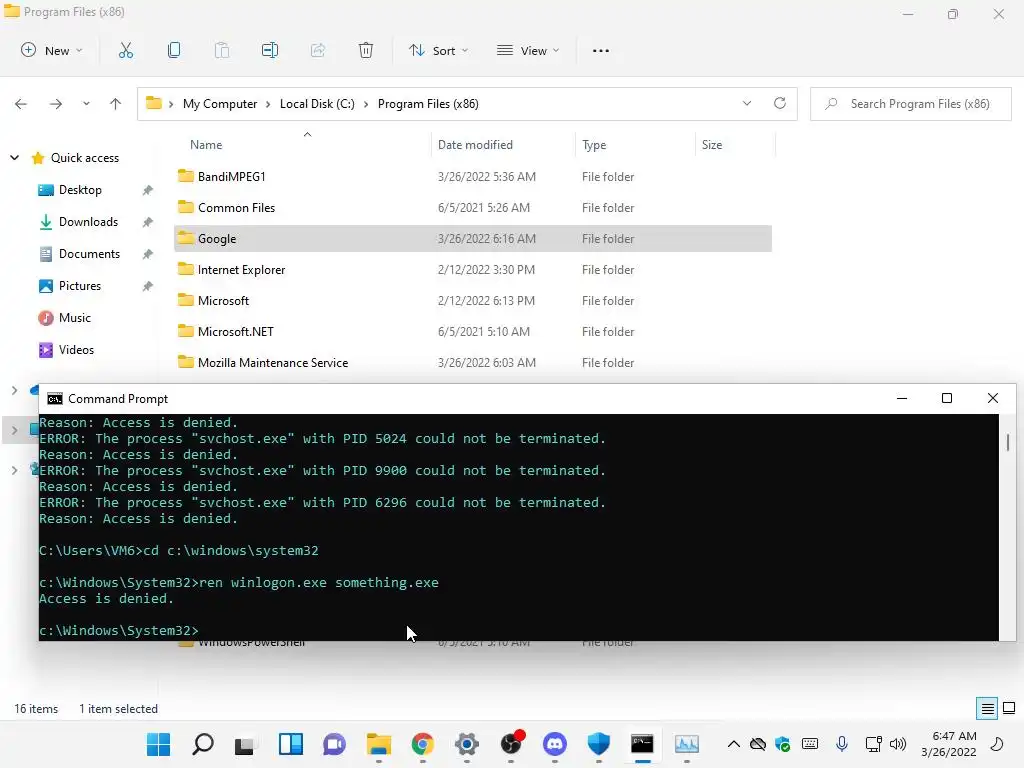The width and height of the screenshot is (1024, 768).
Task: Sort by the Size column header
Action: coord(735,144)
